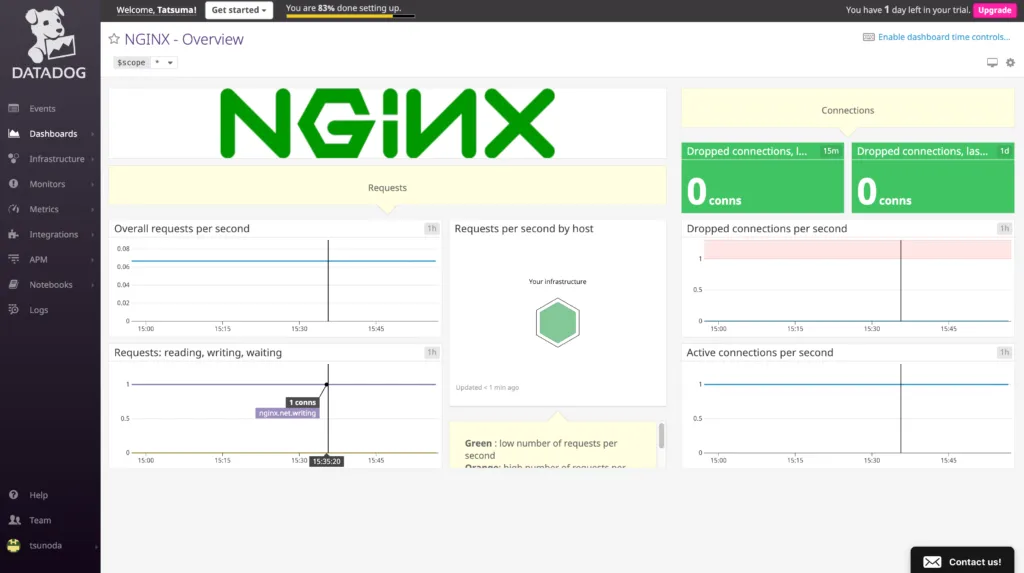Open the Team page
This screenshot has height=573, width=1024.
[x=40, y=520]
